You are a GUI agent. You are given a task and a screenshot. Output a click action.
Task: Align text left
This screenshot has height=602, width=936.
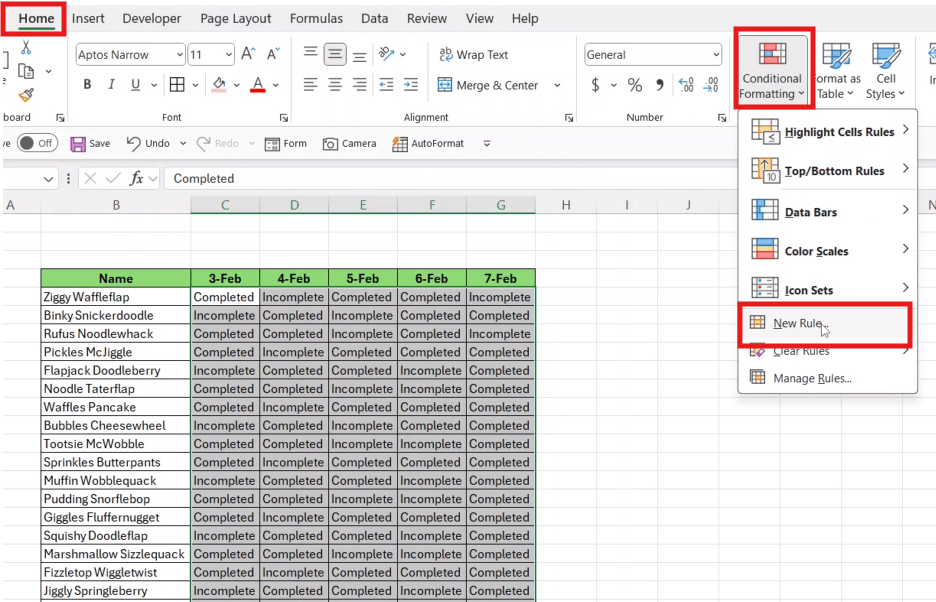click(310, 85)
